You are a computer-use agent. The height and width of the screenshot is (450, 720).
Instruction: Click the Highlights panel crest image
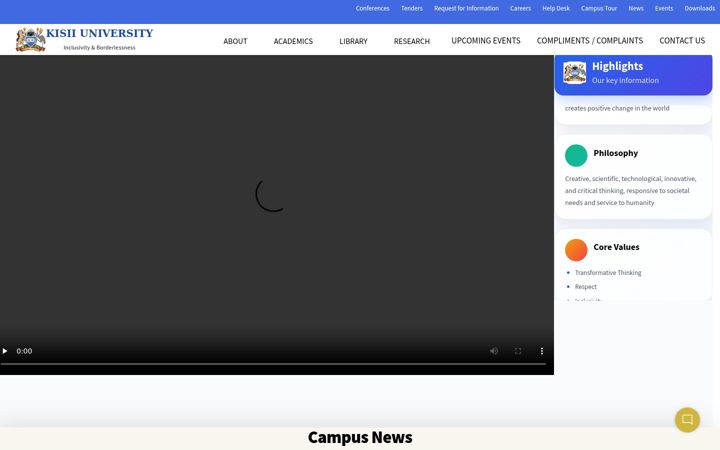coord(575,73)
